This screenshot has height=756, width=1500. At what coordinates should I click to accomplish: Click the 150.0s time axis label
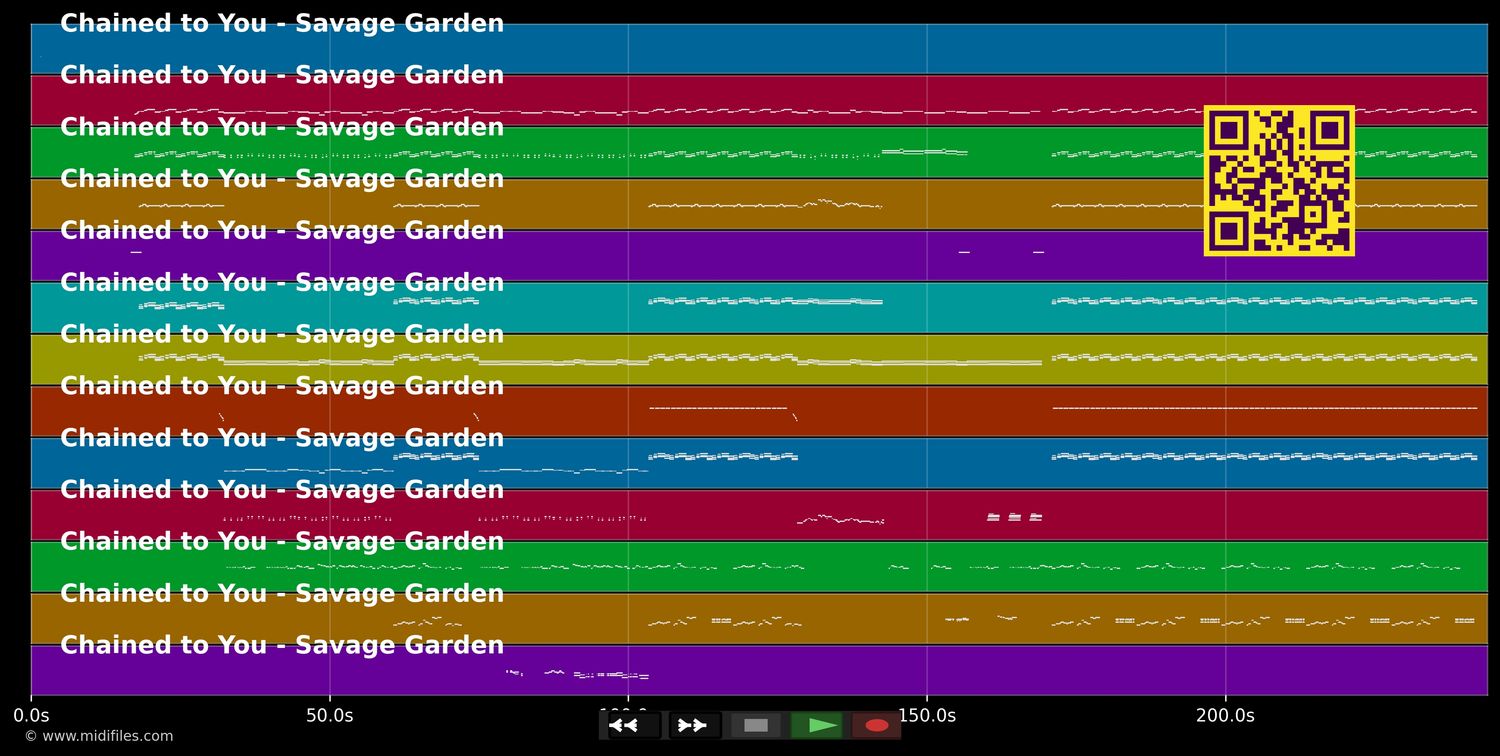point(927,716)
